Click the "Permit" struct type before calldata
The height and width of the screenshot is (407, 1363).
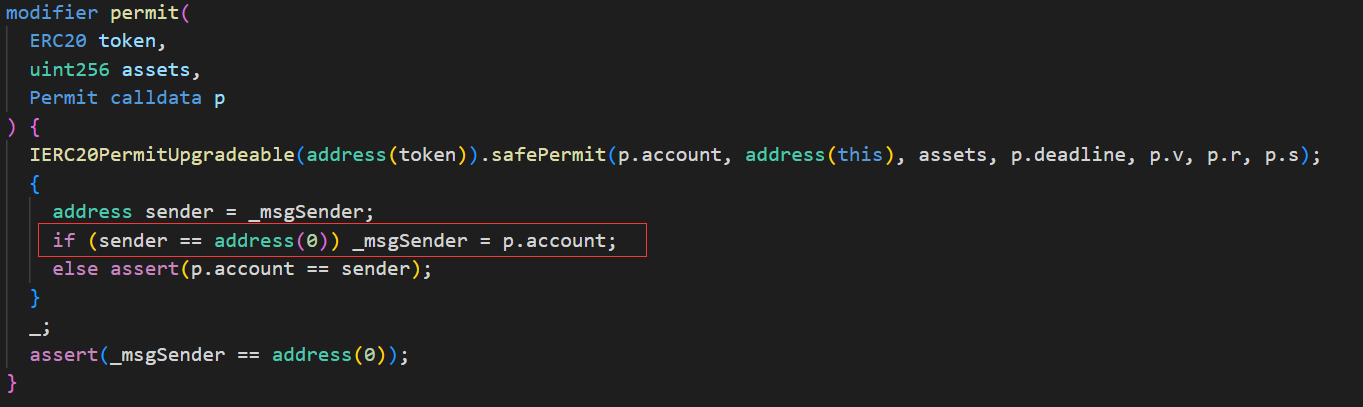(64, 98)
